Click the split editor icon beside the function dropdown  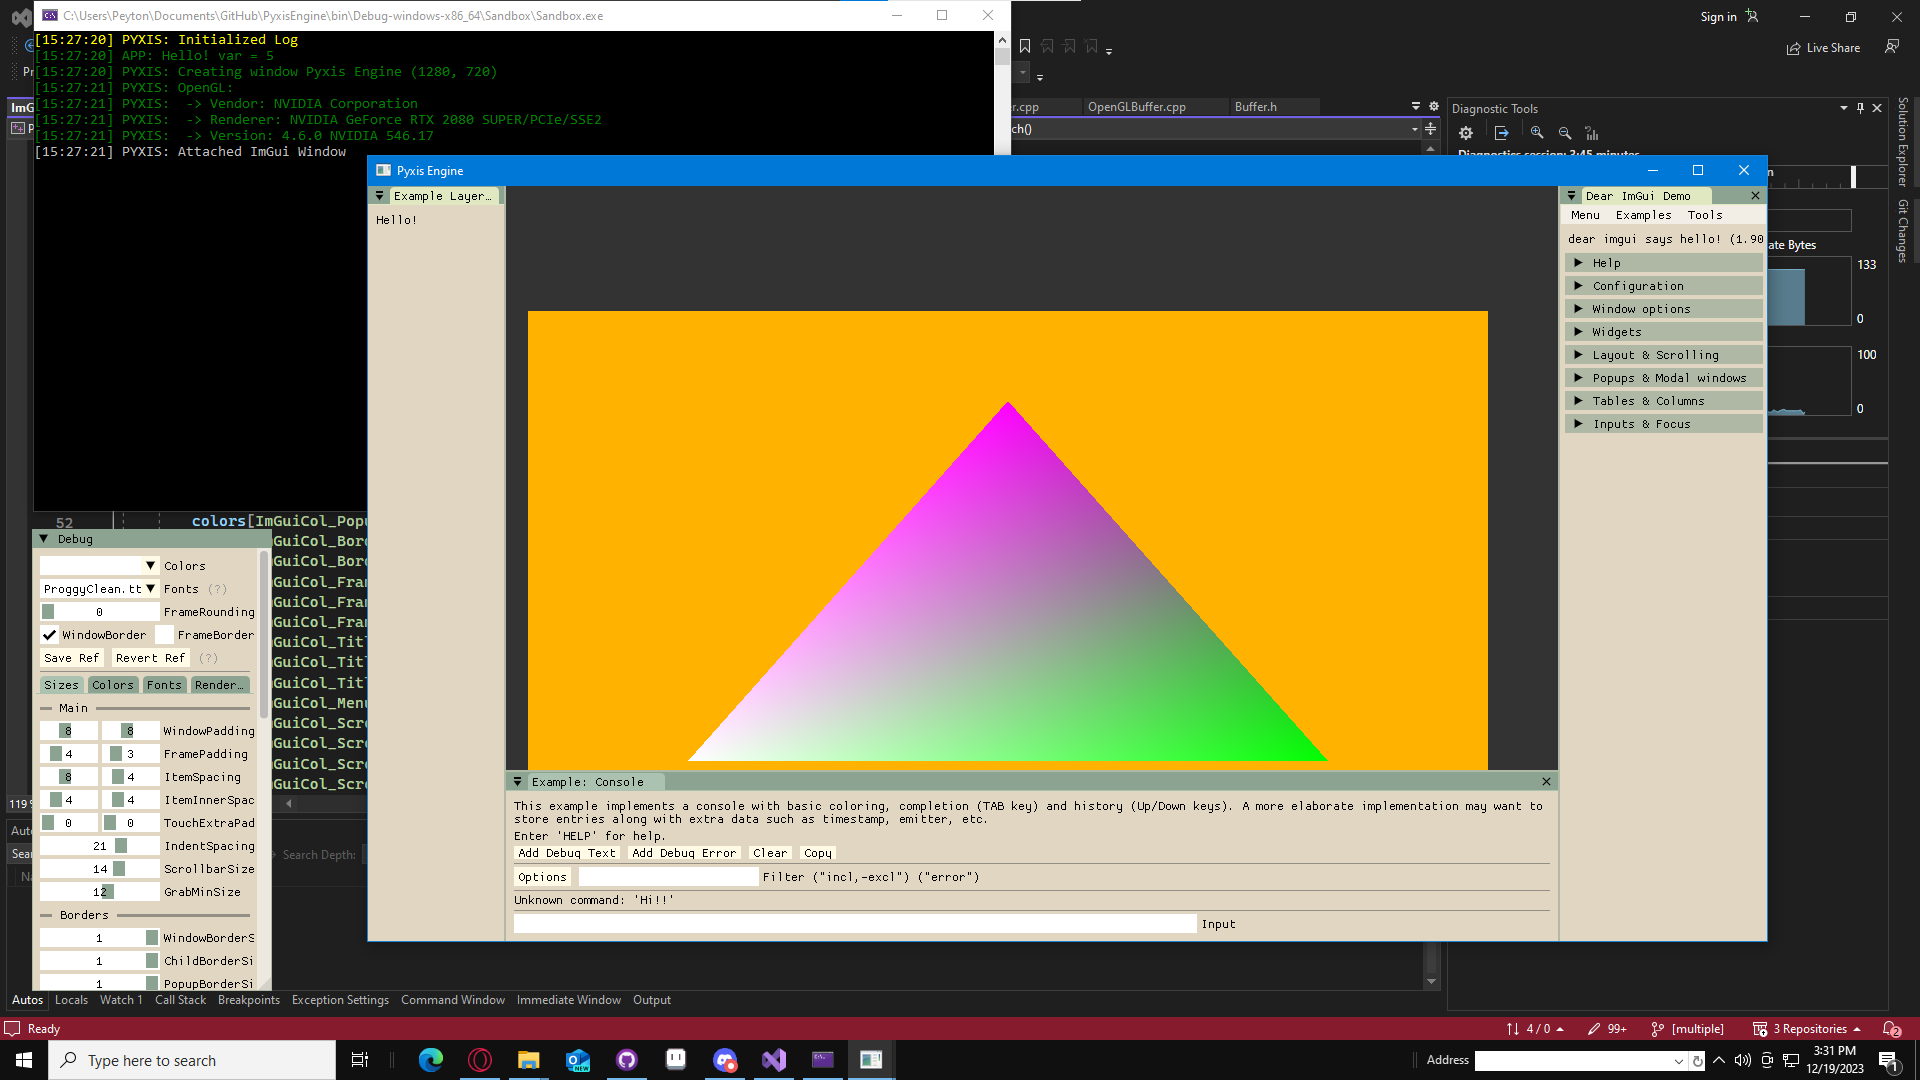pos(1431,129)
